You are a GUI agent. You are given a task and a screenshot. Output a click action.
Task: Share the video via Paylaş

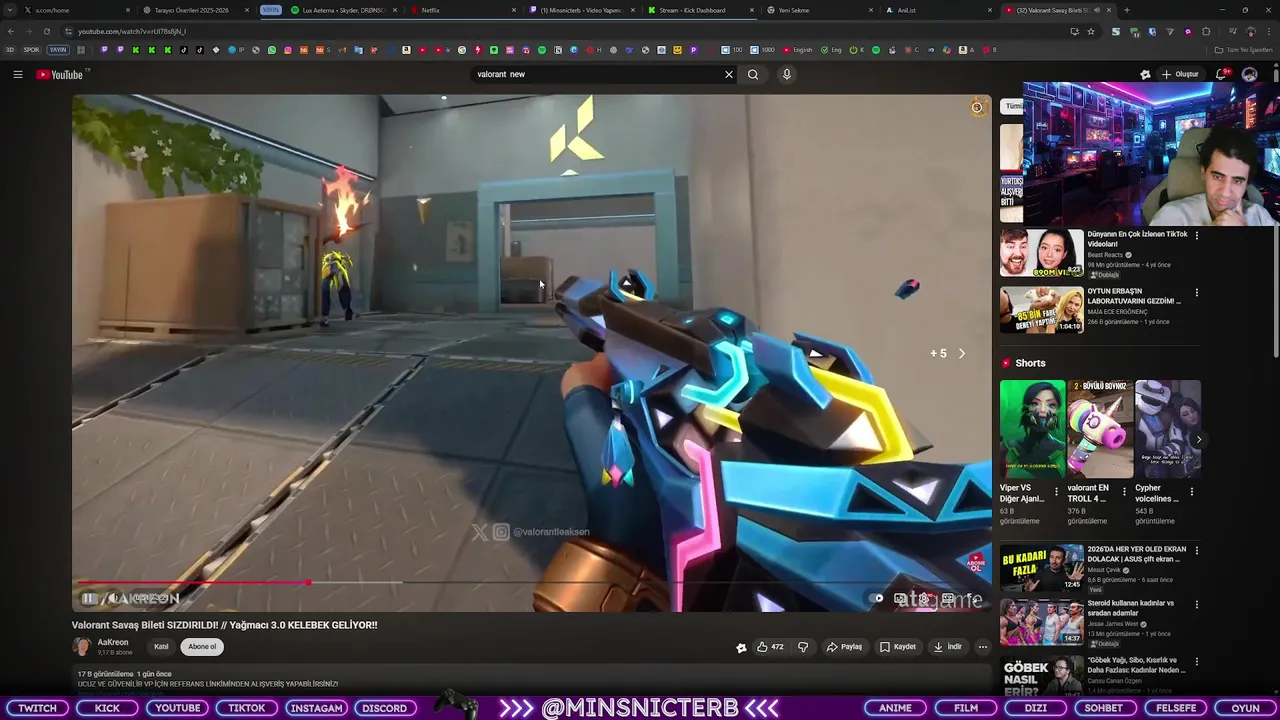coord(844,647)
